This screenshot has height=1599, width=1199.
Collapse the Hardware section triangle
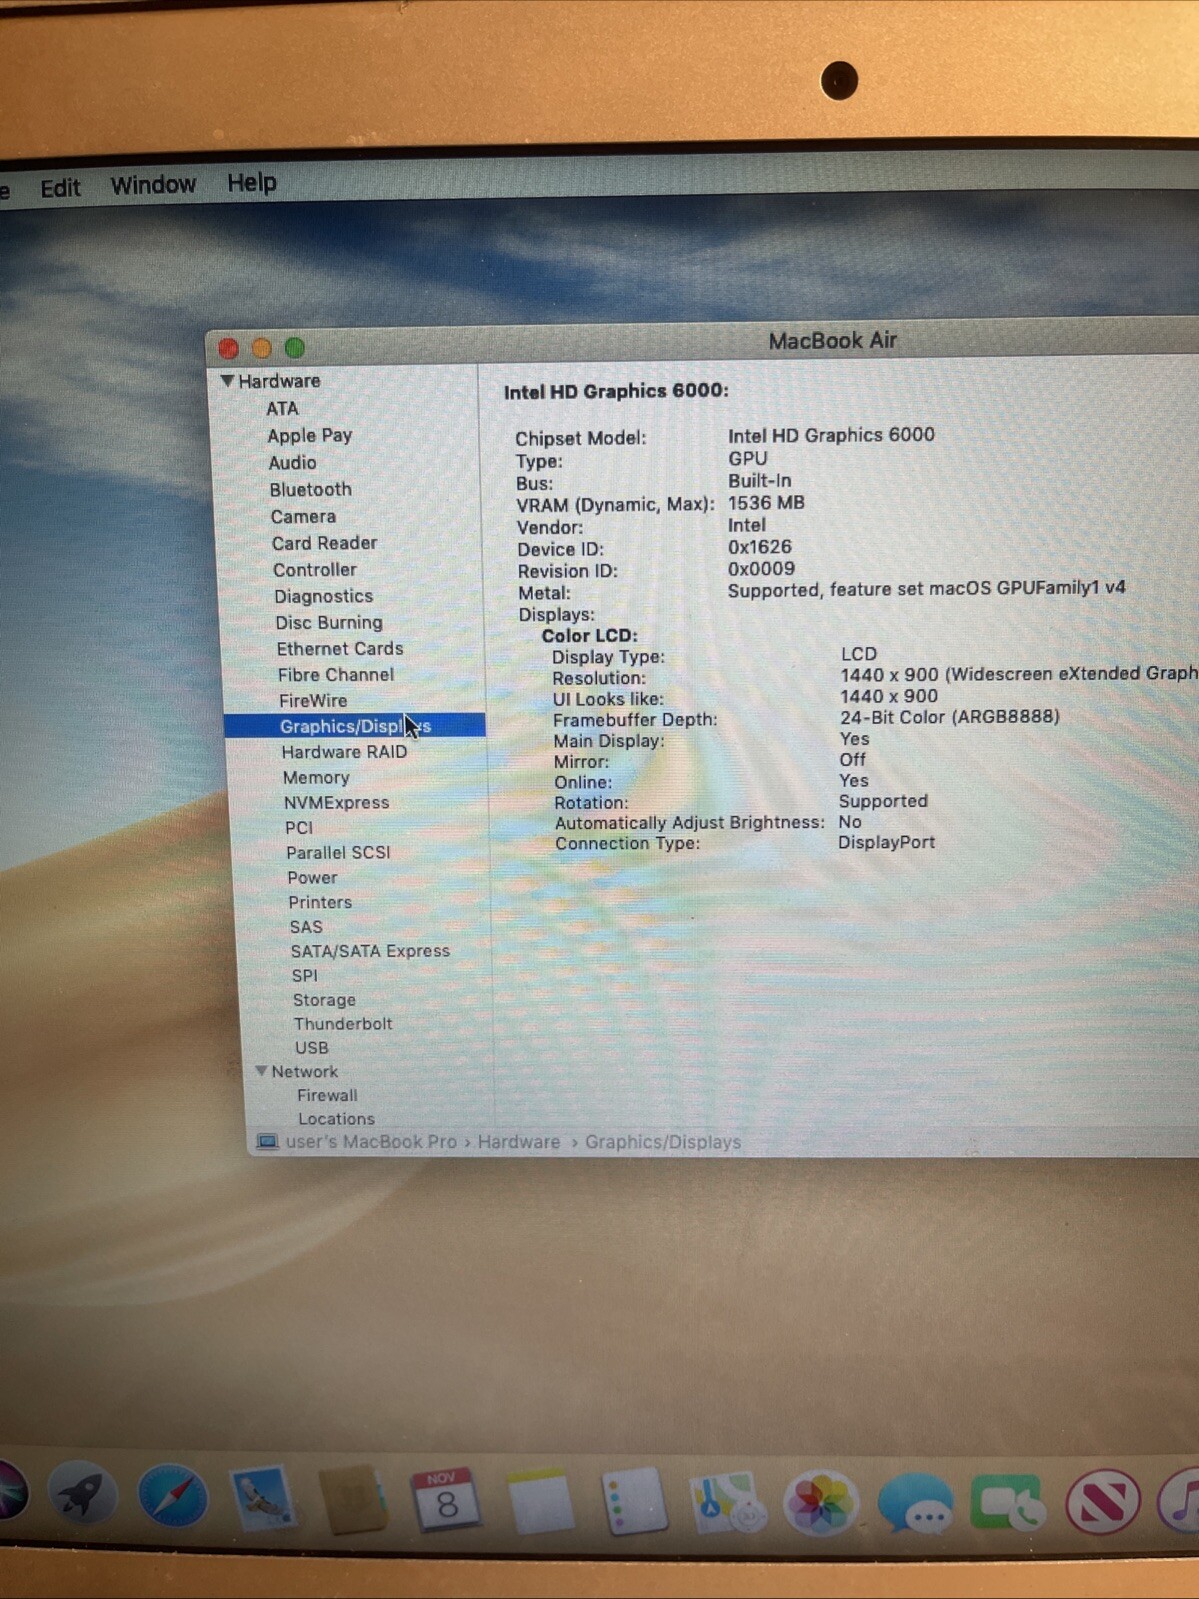point(227,381)
